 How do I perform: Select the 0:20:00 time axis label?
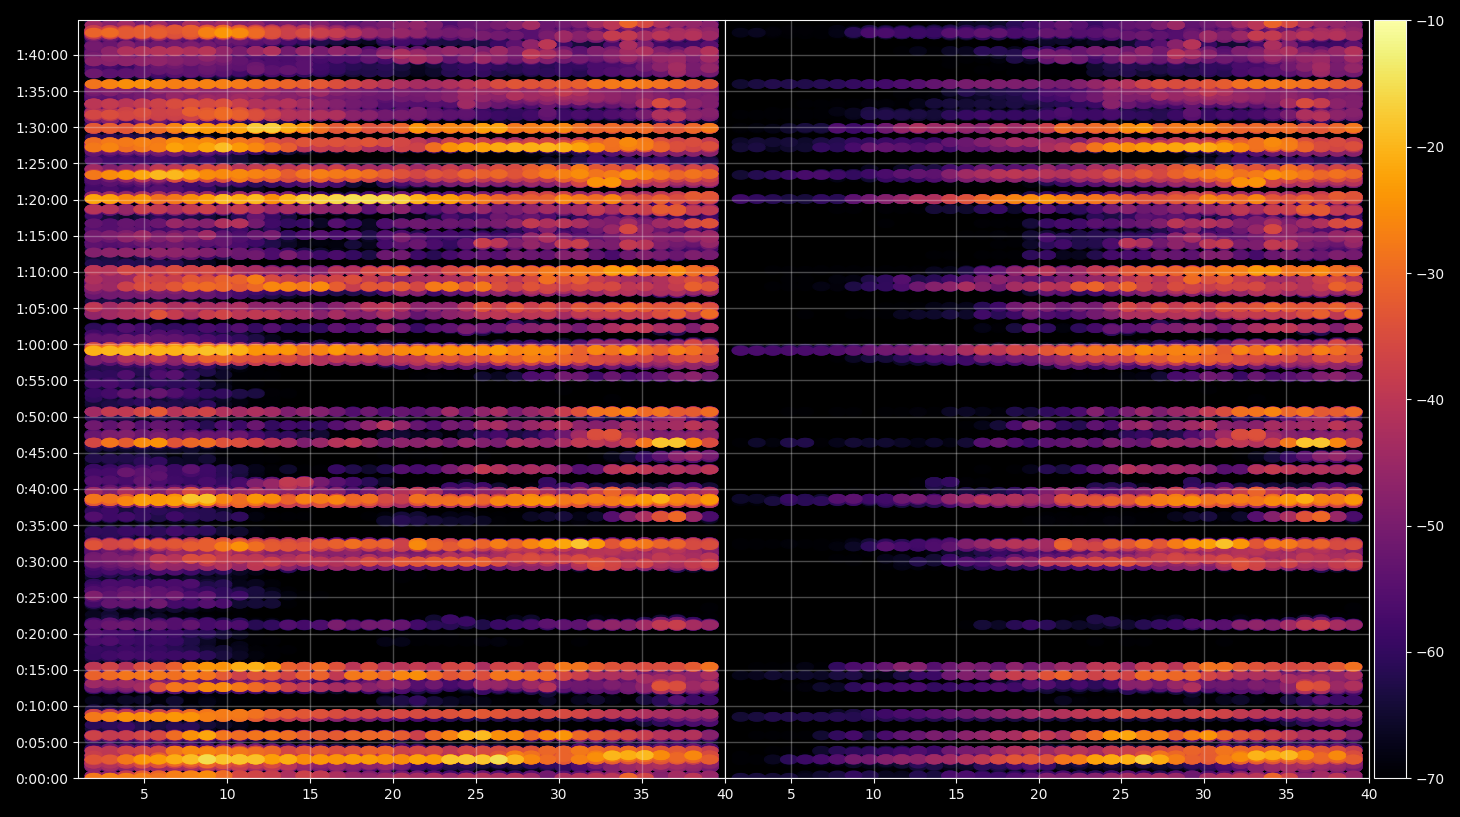point(42,634)
